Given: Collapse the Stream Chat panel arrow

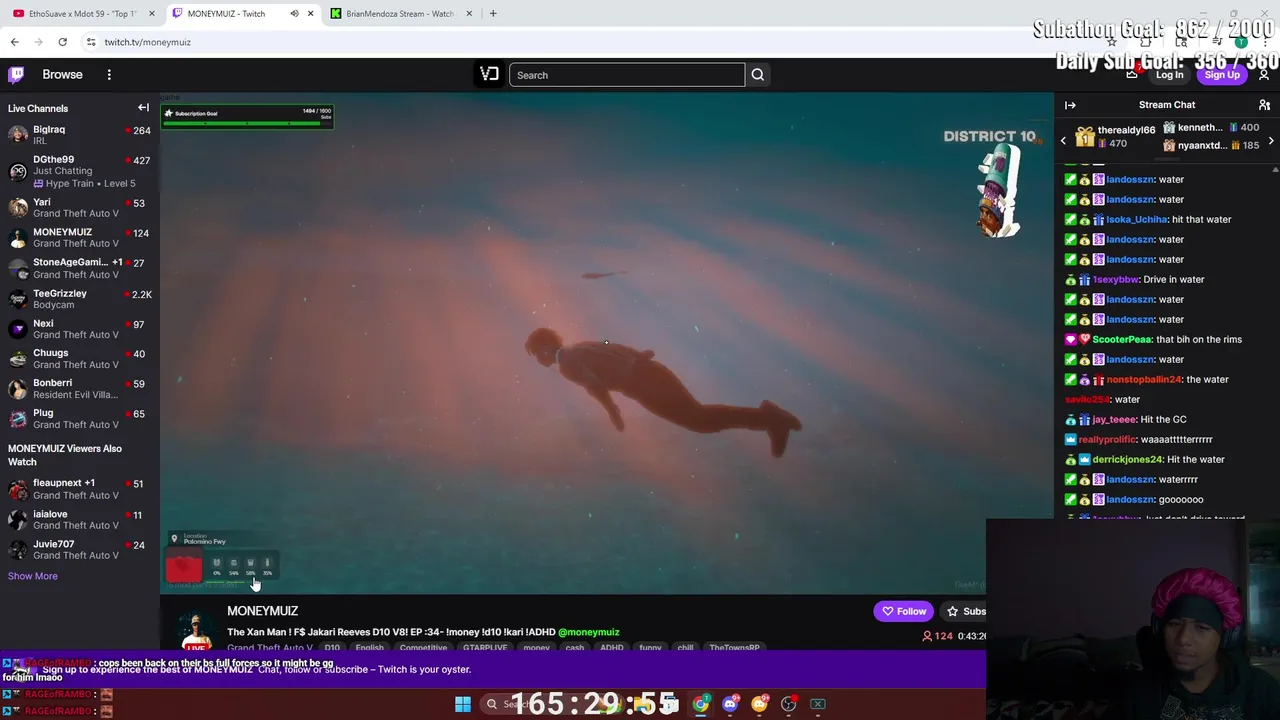Looking at the screenshot, I should pos(1070,105).
